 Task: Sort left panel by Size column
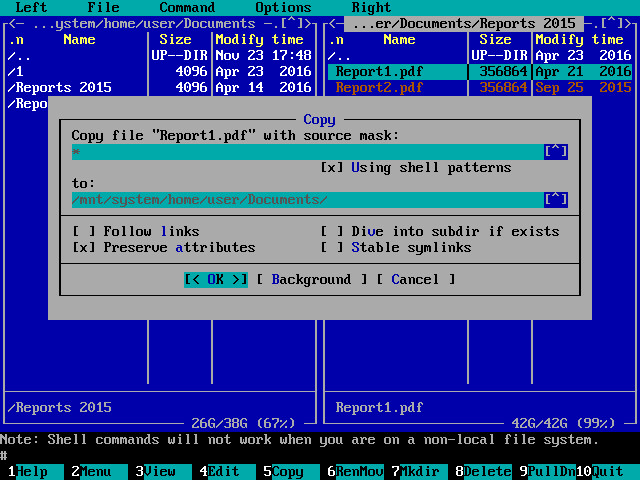click(x=175, y=40)
